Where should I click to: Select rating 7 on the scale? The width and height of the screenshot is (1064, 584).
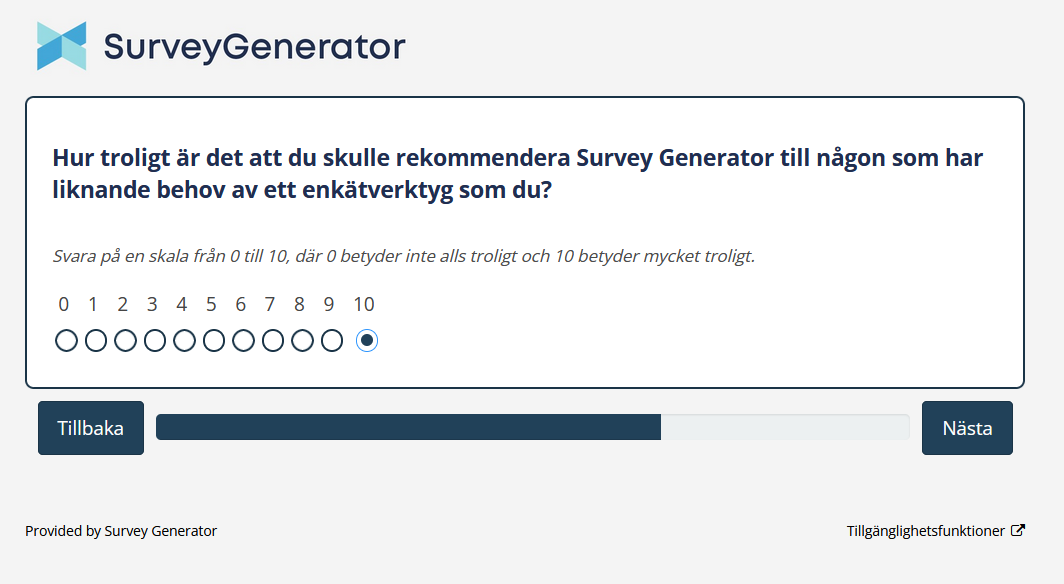(272, 340)
